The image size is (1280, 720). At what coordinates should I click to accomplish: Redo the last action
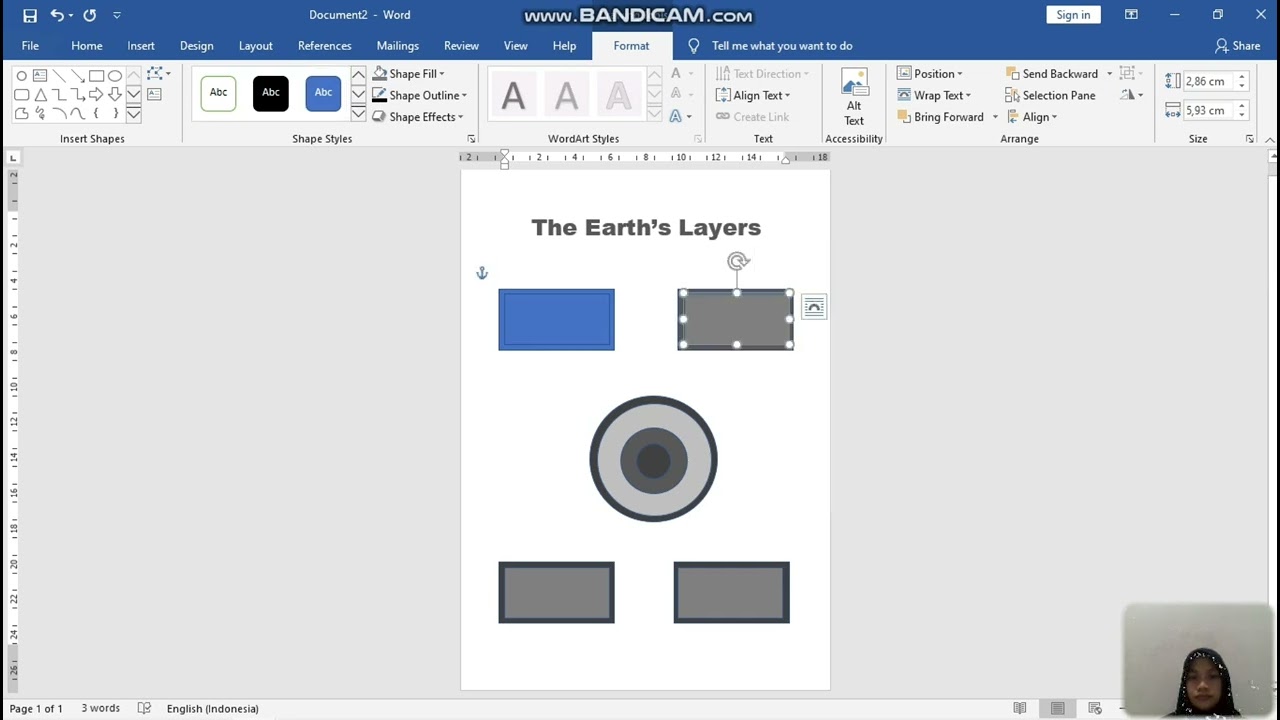pos(90,15)
